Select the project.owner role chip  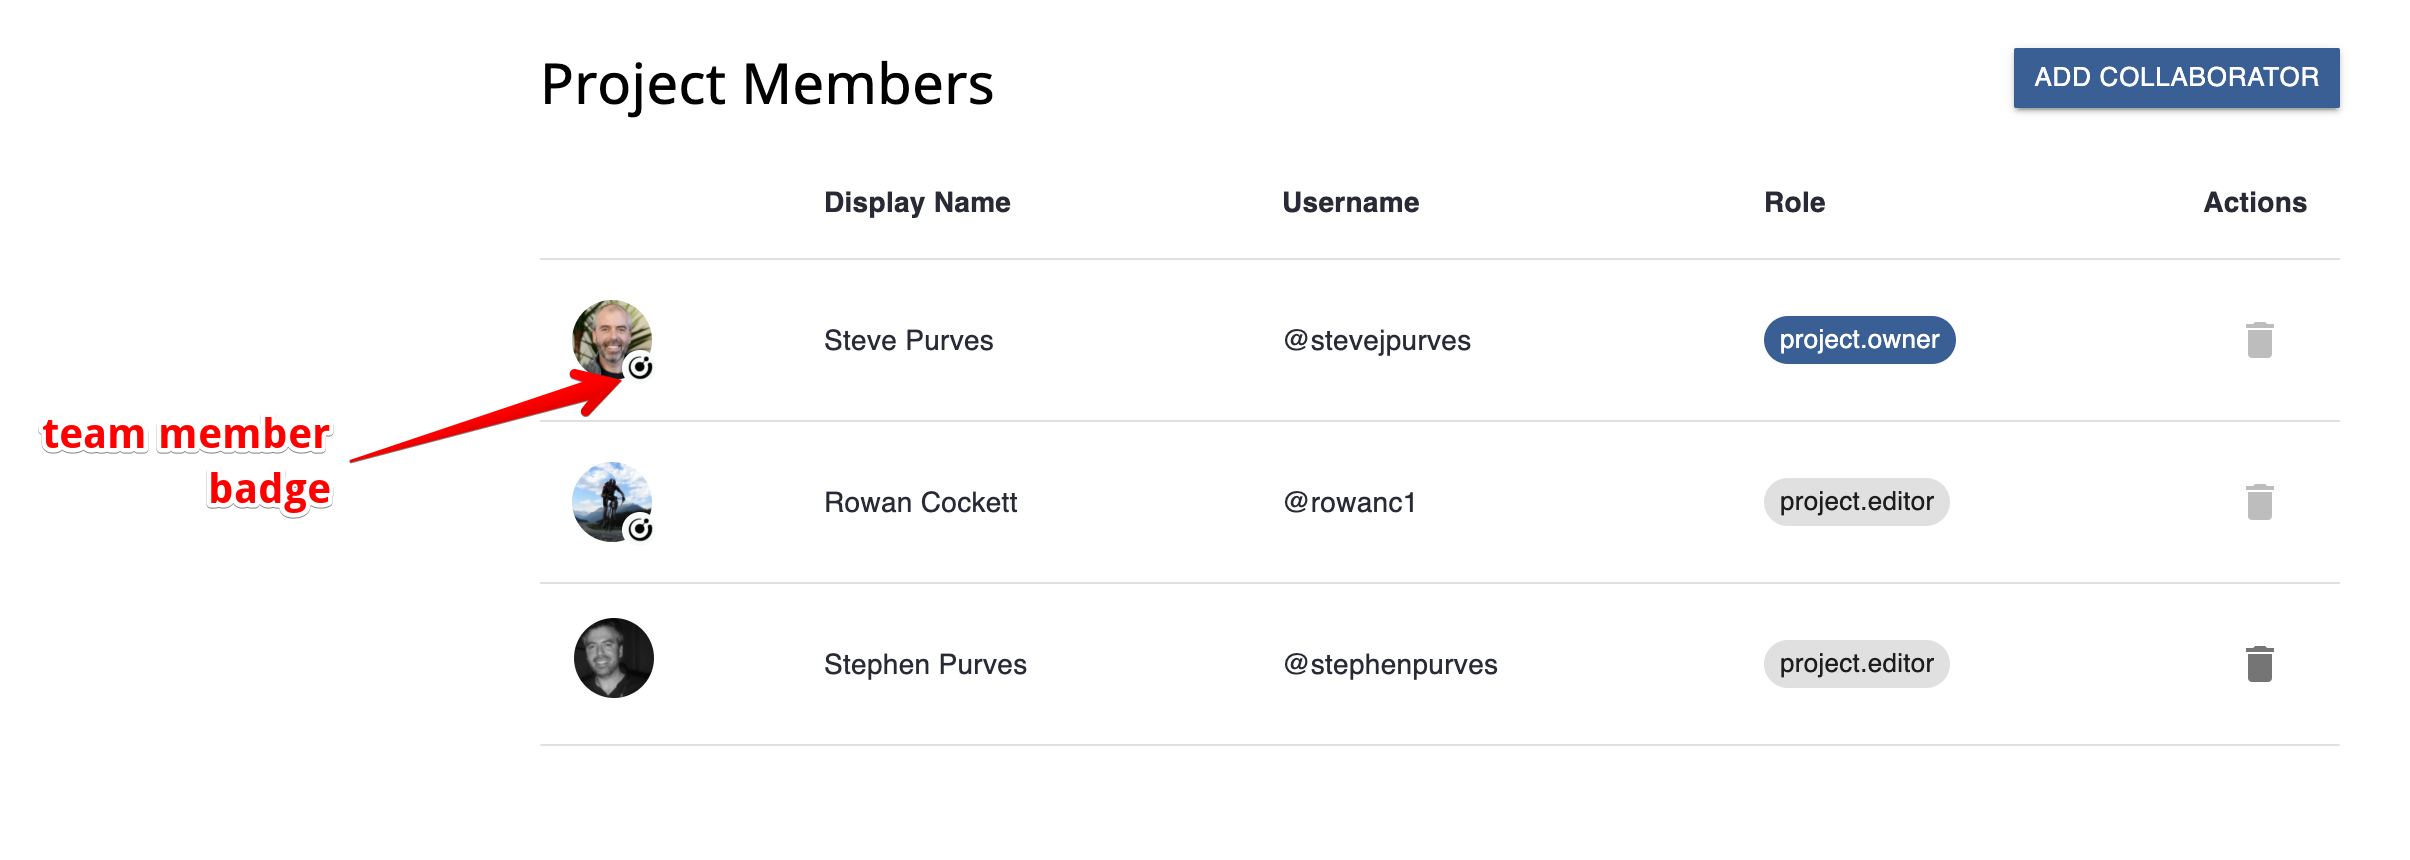(x=1859, y=340)
